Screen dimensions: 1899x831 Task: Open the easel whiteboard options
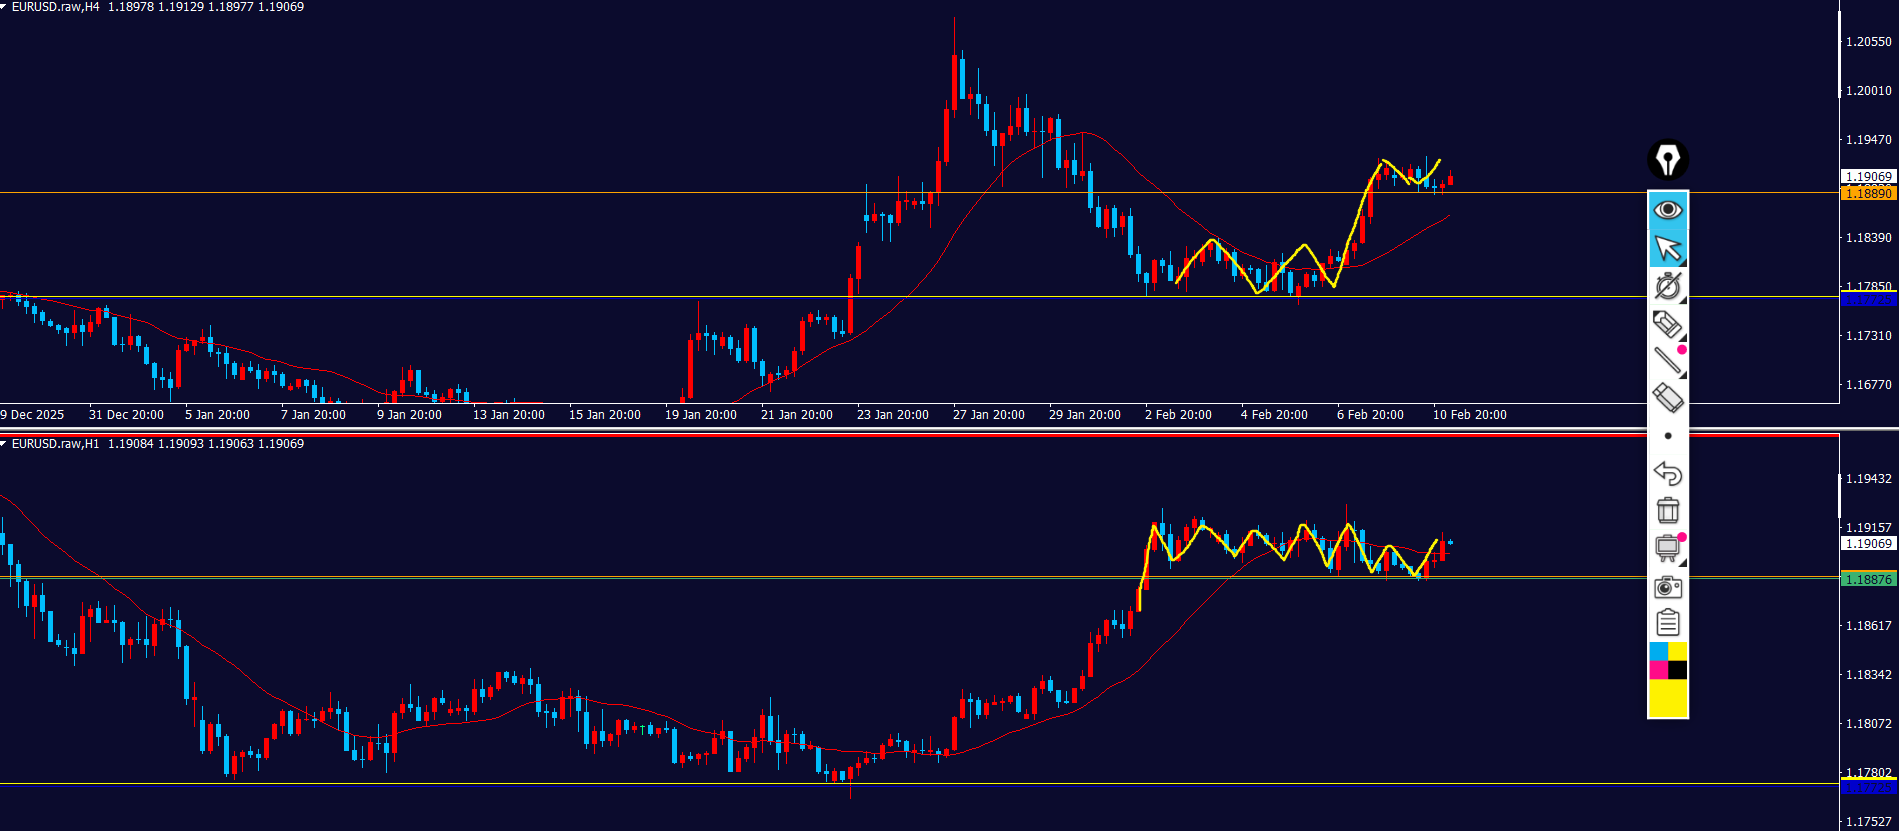(x=1667, y=548)
